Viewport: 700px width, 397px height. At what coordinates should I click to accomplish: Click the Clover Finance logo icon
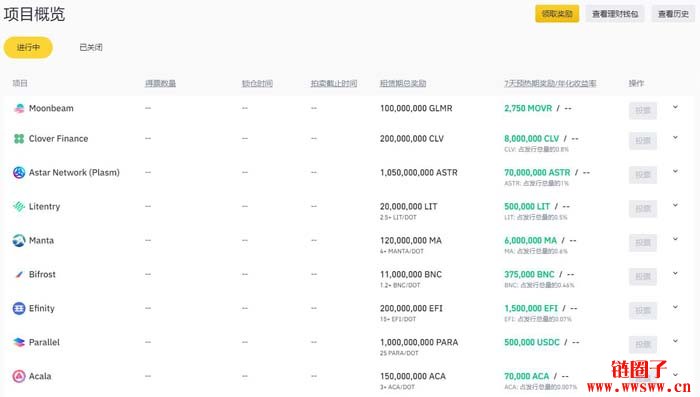point(19,139)
